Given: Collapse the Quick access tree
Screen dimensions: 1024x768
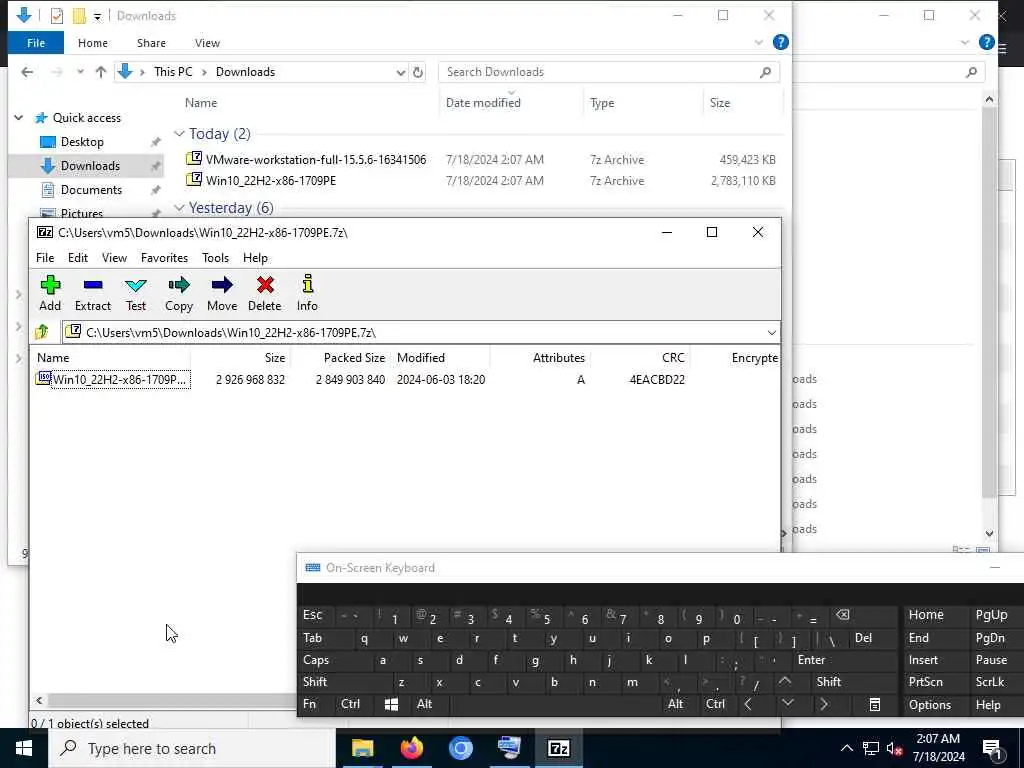Looking at the screenshot, I should 19,118.
